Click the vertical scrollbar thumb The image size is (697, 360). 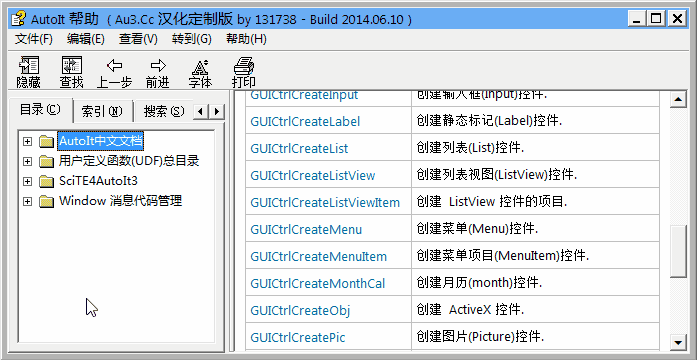tap(678, 252)
